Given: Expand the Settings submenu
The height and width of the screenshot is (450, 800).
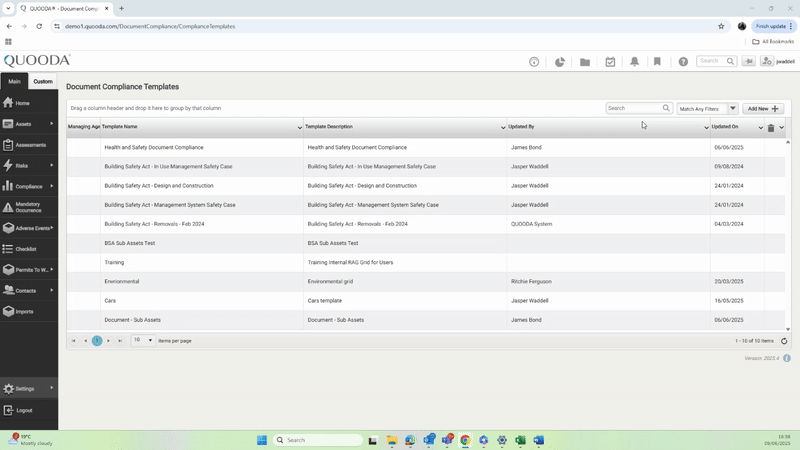Looking at the screenshot, I should pyautogui.click(x=52, y=388).
